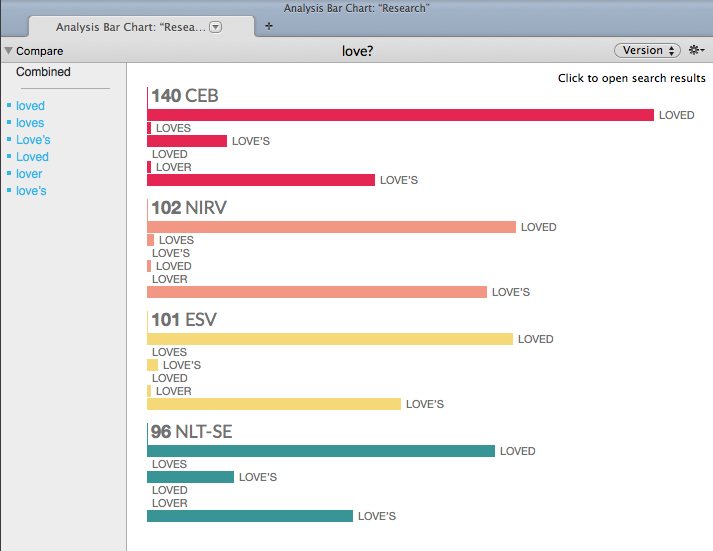
Task: Click the CEB LOVED red bar
Action: coord(400,115)
